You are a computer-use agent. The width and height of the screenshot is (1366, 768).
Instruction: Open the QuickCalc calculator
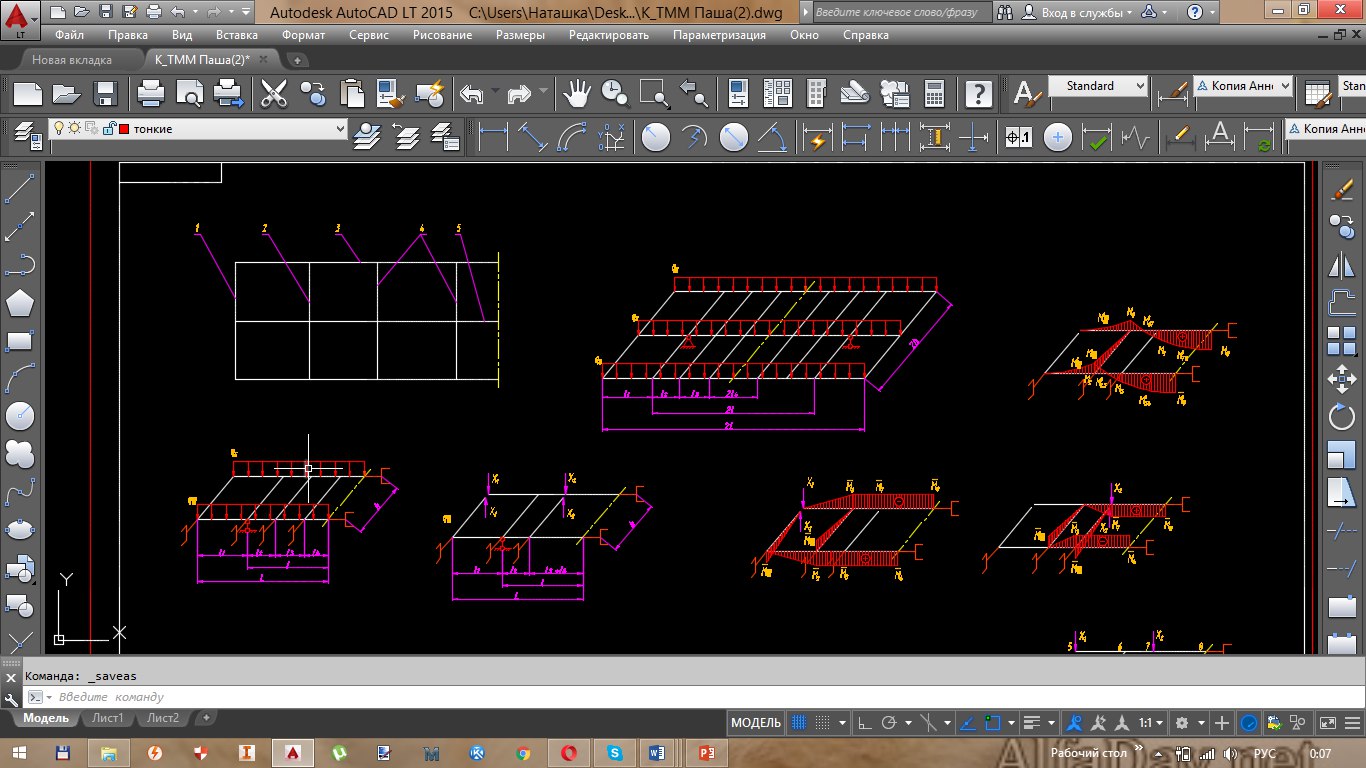coord(934,94)
